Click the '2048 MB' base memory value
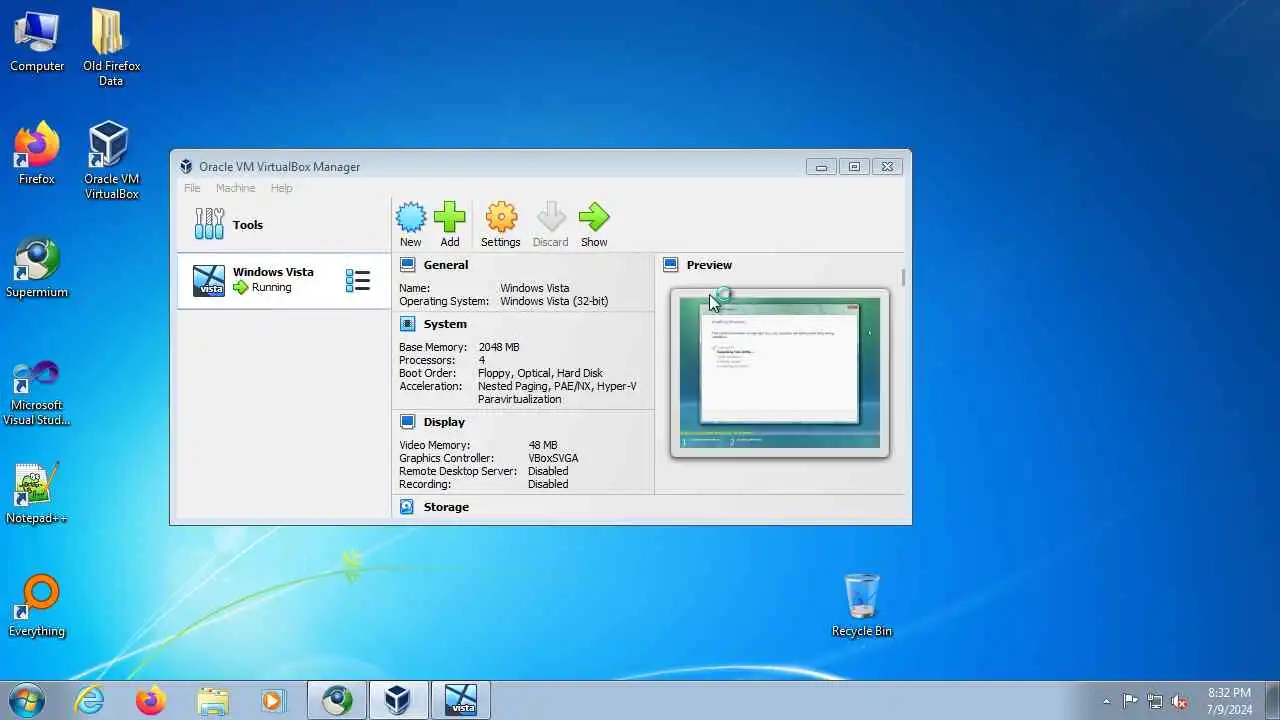This screenshot has width=1280, height=720. [499, 347]
